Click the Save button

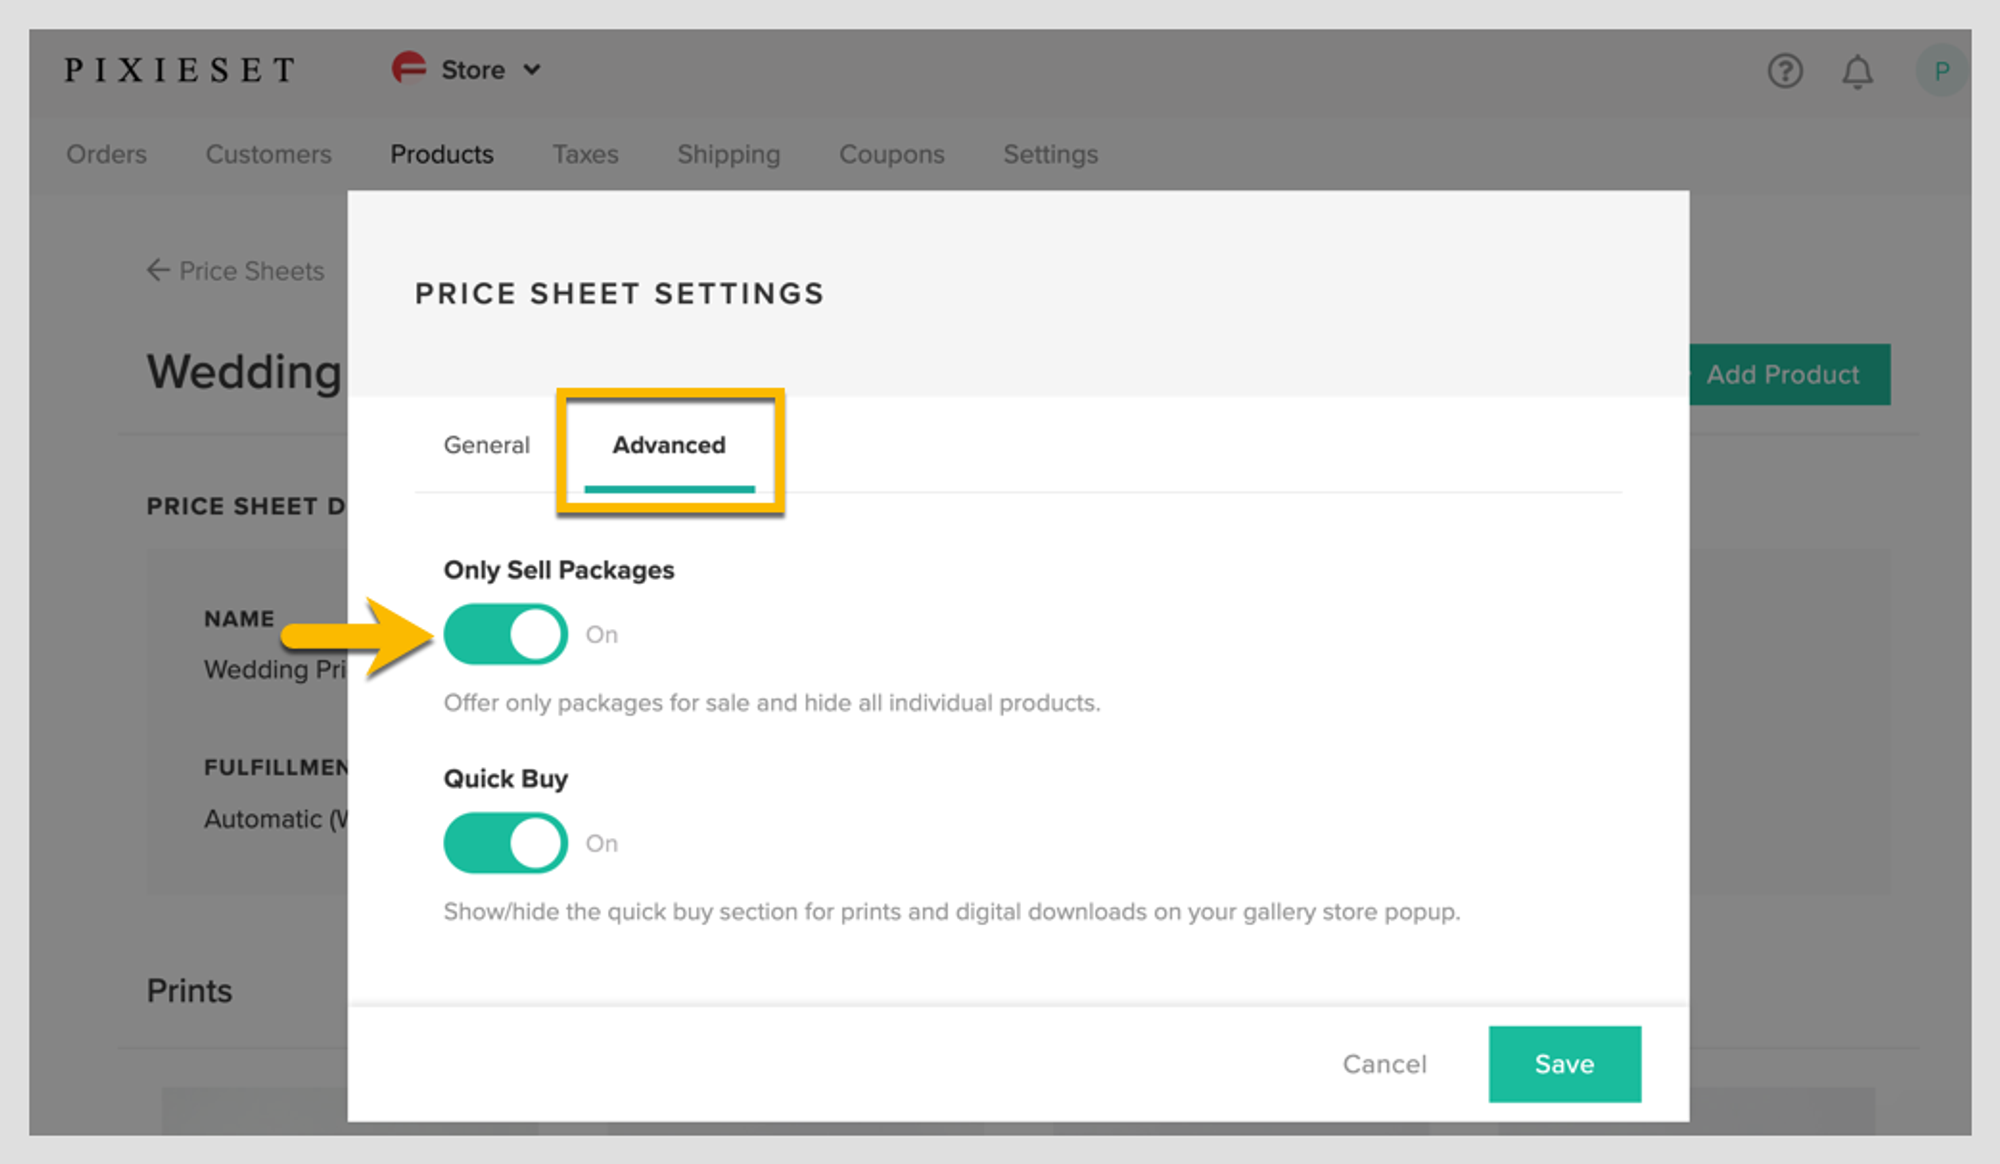1564,1064
